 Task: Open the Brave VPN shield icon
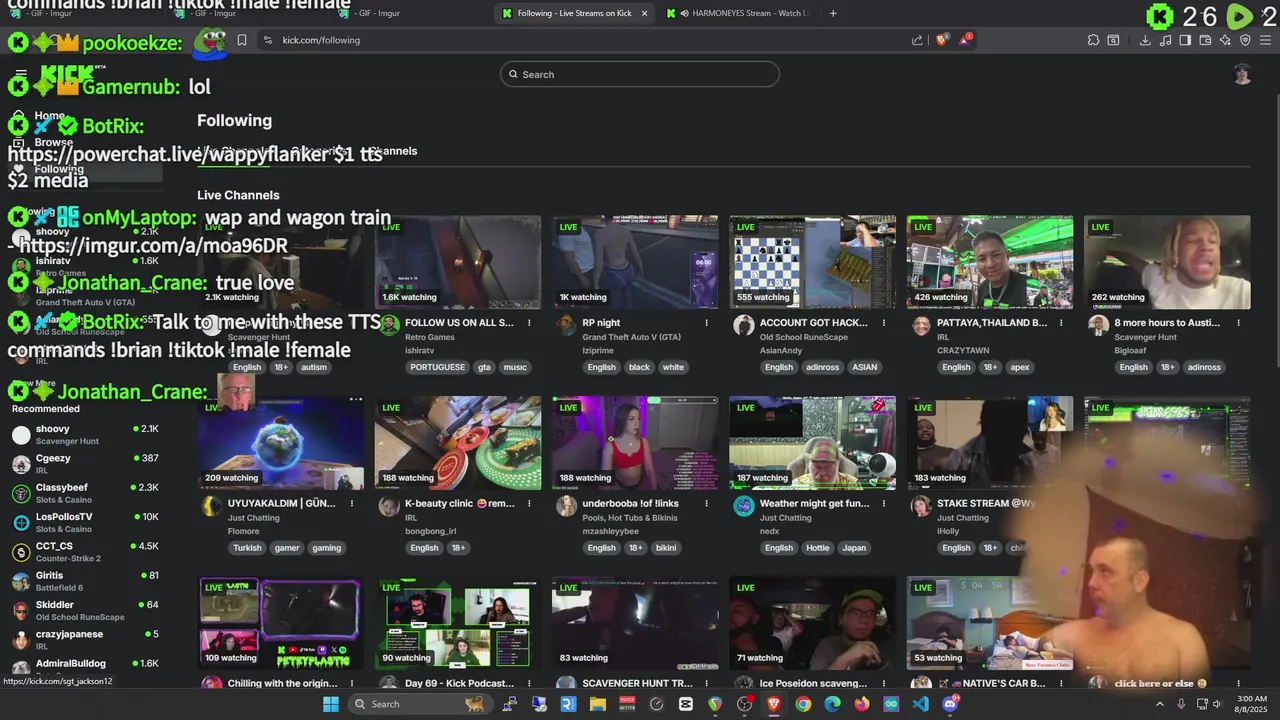[x=1245, y=40]
